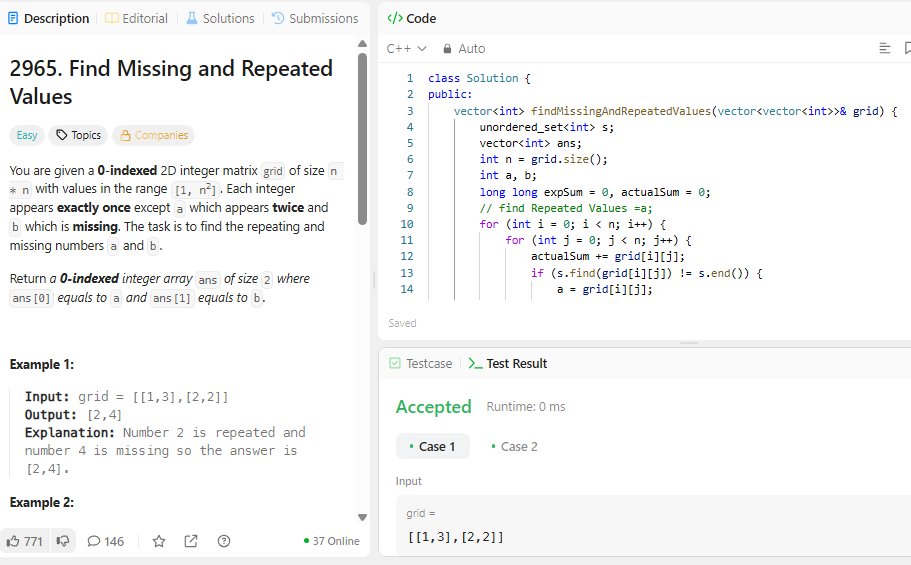Viewport: 911px width, 565px height.
Task: Toggle the Auto lock setting
Action: (x=464, y=49)
